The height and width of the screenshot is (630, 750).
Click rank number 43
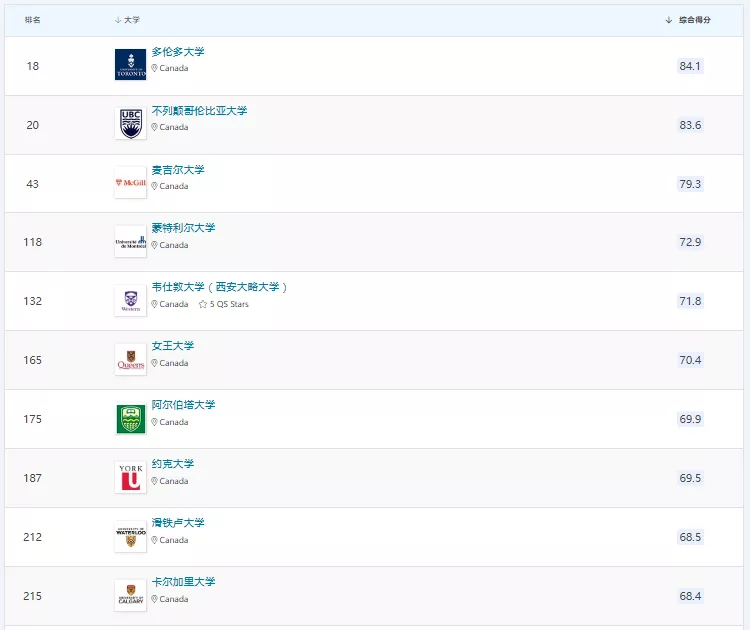[x=33, y=184]
